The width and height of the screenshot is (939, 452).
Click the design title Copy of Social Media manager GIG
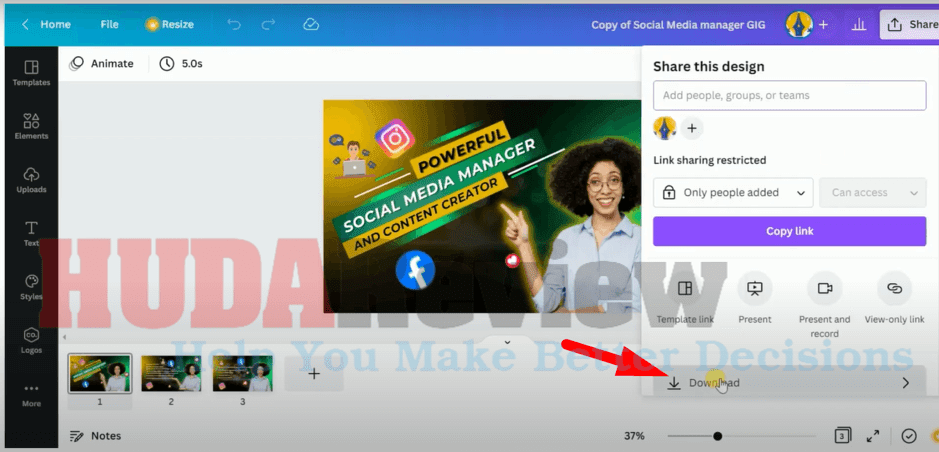tap(678, 25)
